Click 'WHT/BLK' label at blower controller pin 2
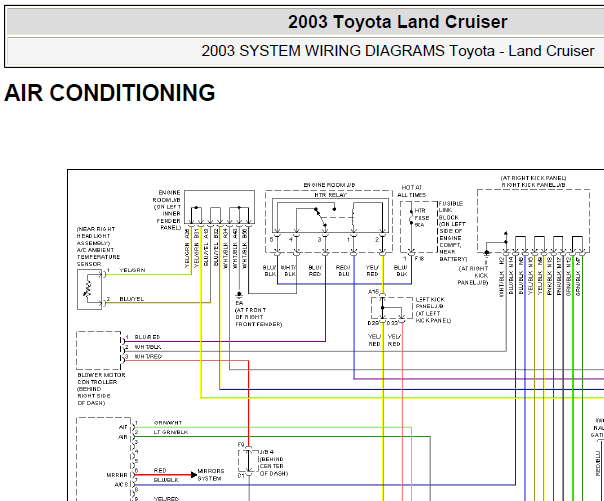The image size is (604, 501). click(x=148, y=347)
